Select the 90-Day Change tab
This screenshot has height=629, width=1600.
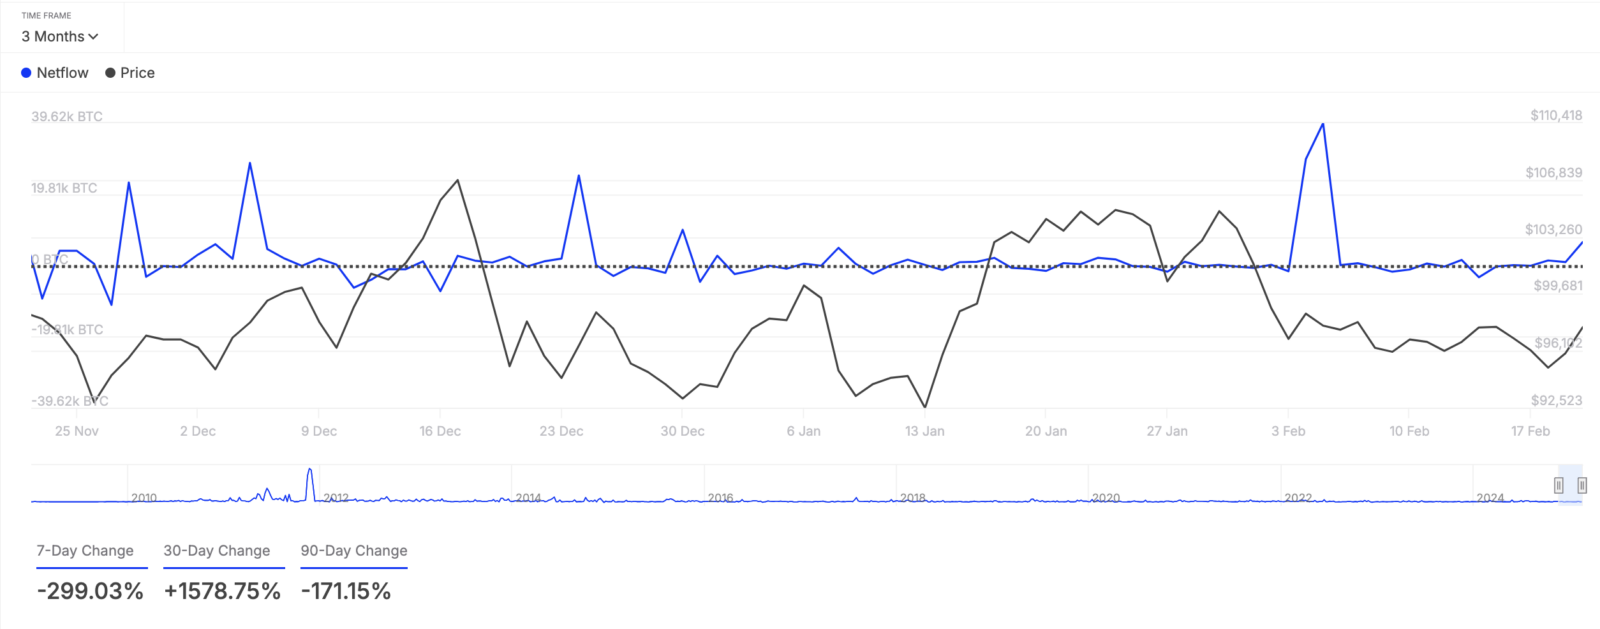(354, 551)
